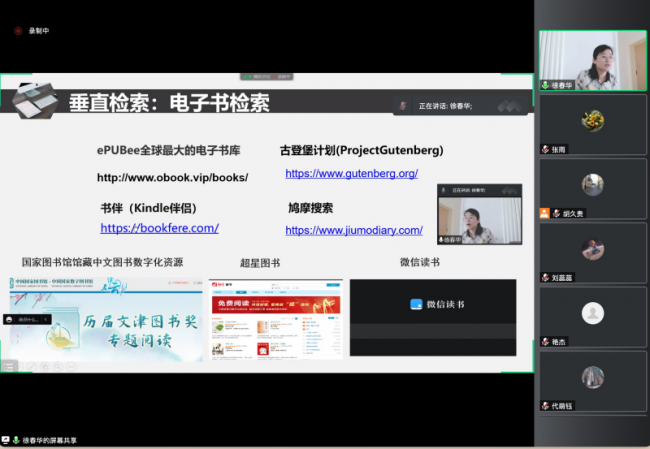Image resolution: width=650 pixels, height=449 pixels.
Task: Open the gutenberg.org hyperlink
Action: click(x=352, y=173)
